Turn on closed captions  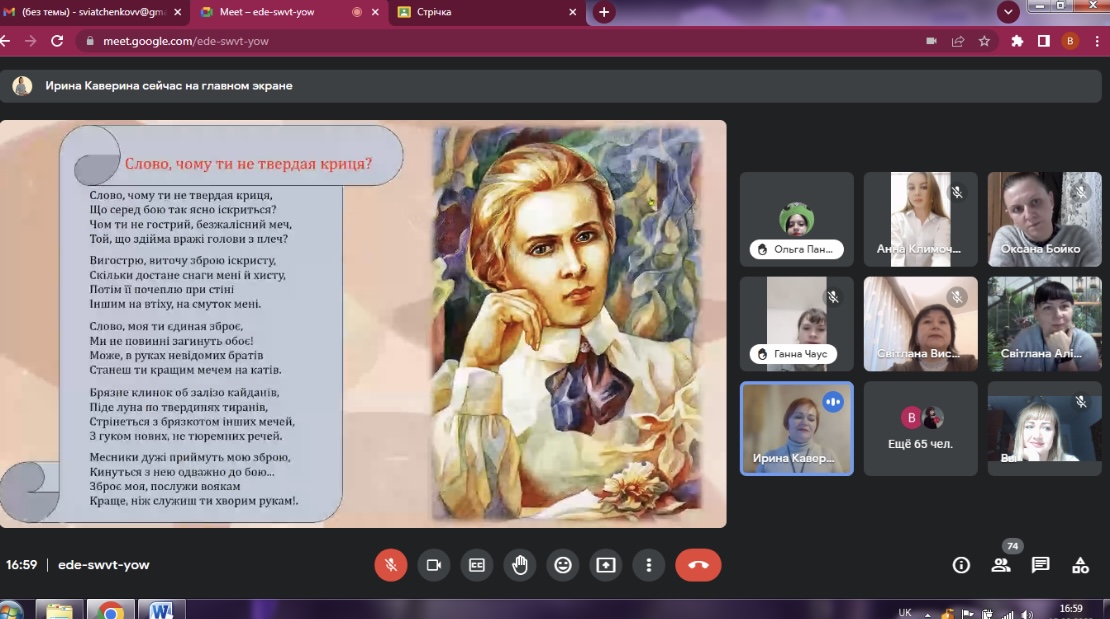click(x=477, y=564)
